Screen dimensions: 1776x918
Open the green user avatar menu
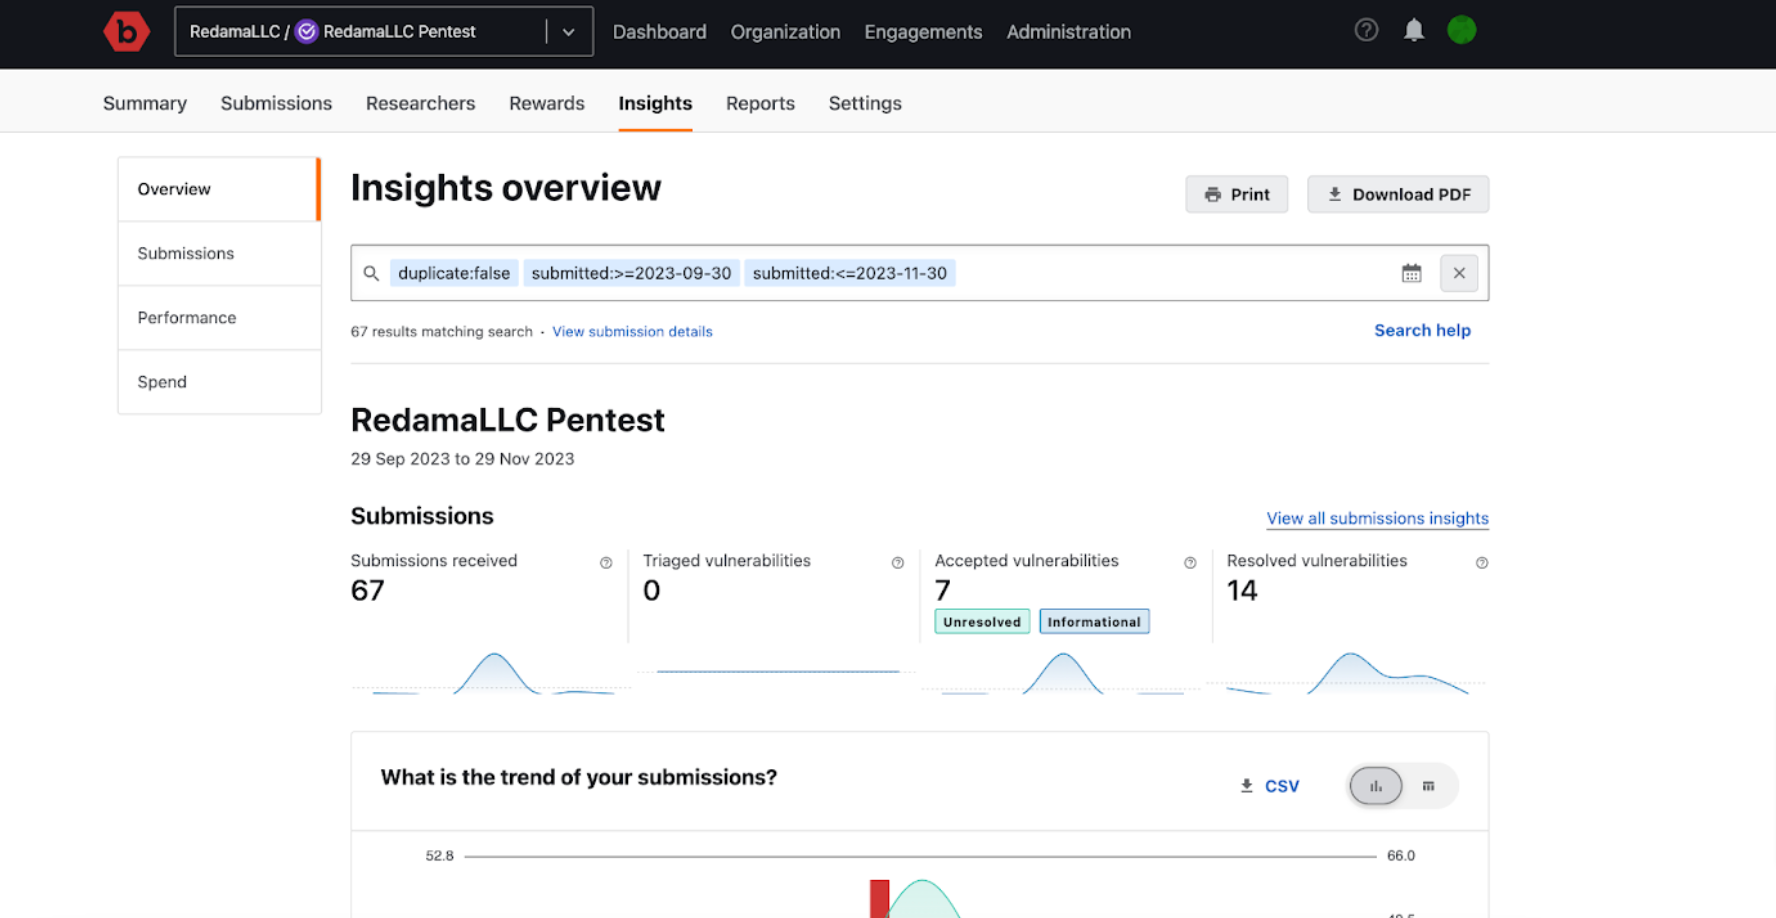pyautogui.click(x=1462, y=30)
